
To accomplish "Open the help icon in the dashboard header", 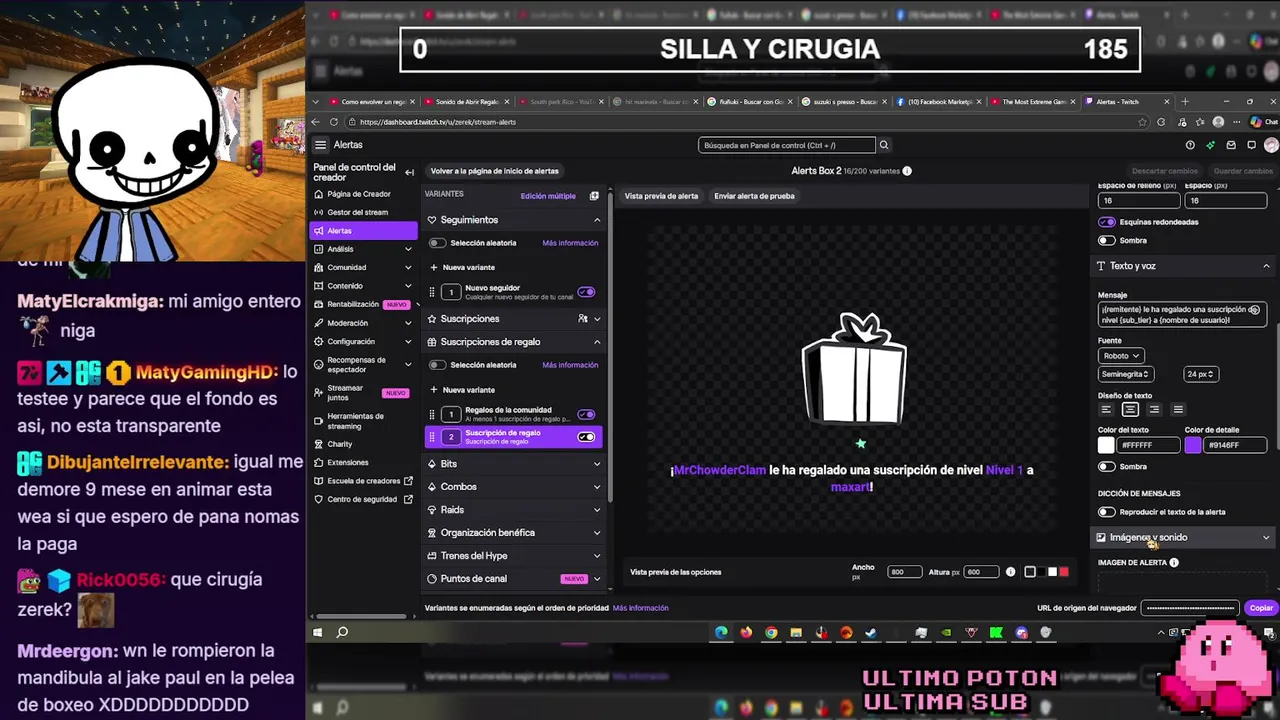I will coord(1190,145).
